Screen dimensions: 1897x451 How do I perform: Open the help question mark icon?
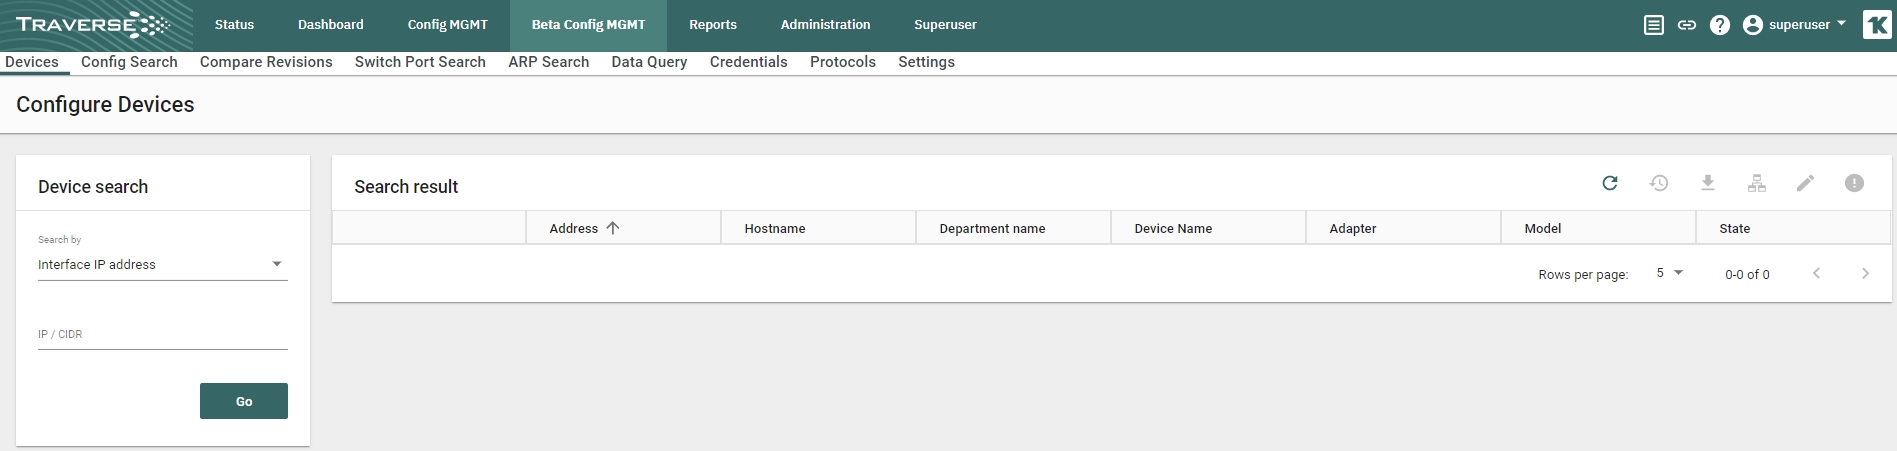pyautogui.click(x=1720, y=25)
